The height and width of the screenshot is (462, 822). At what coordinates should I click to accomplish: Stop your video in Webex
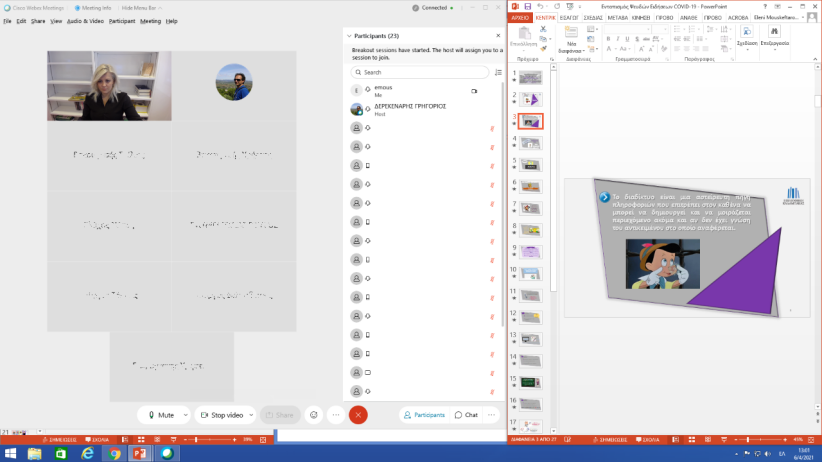(x=221, y=415)
